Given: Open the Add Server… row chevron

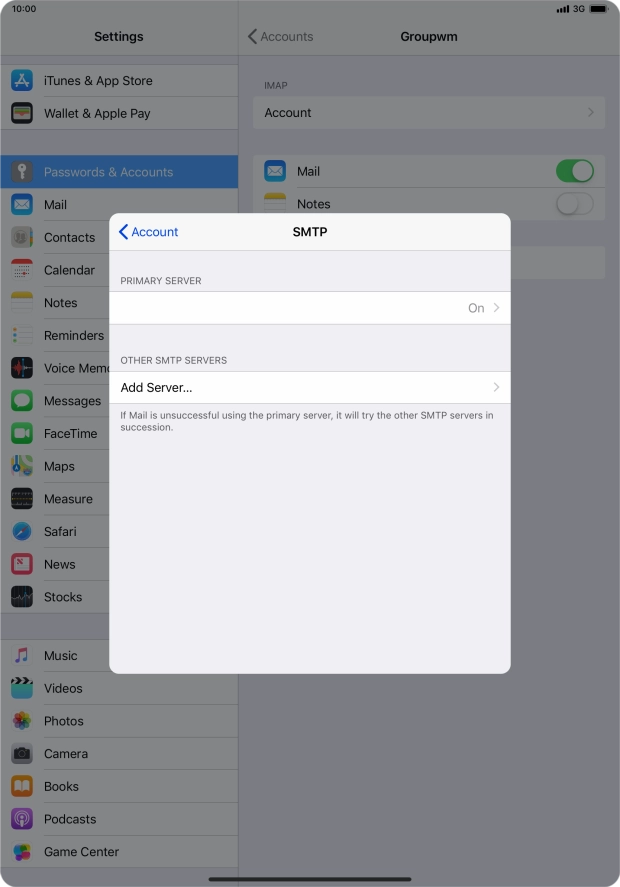Looking at the screenshot, I should pos(496,387).
